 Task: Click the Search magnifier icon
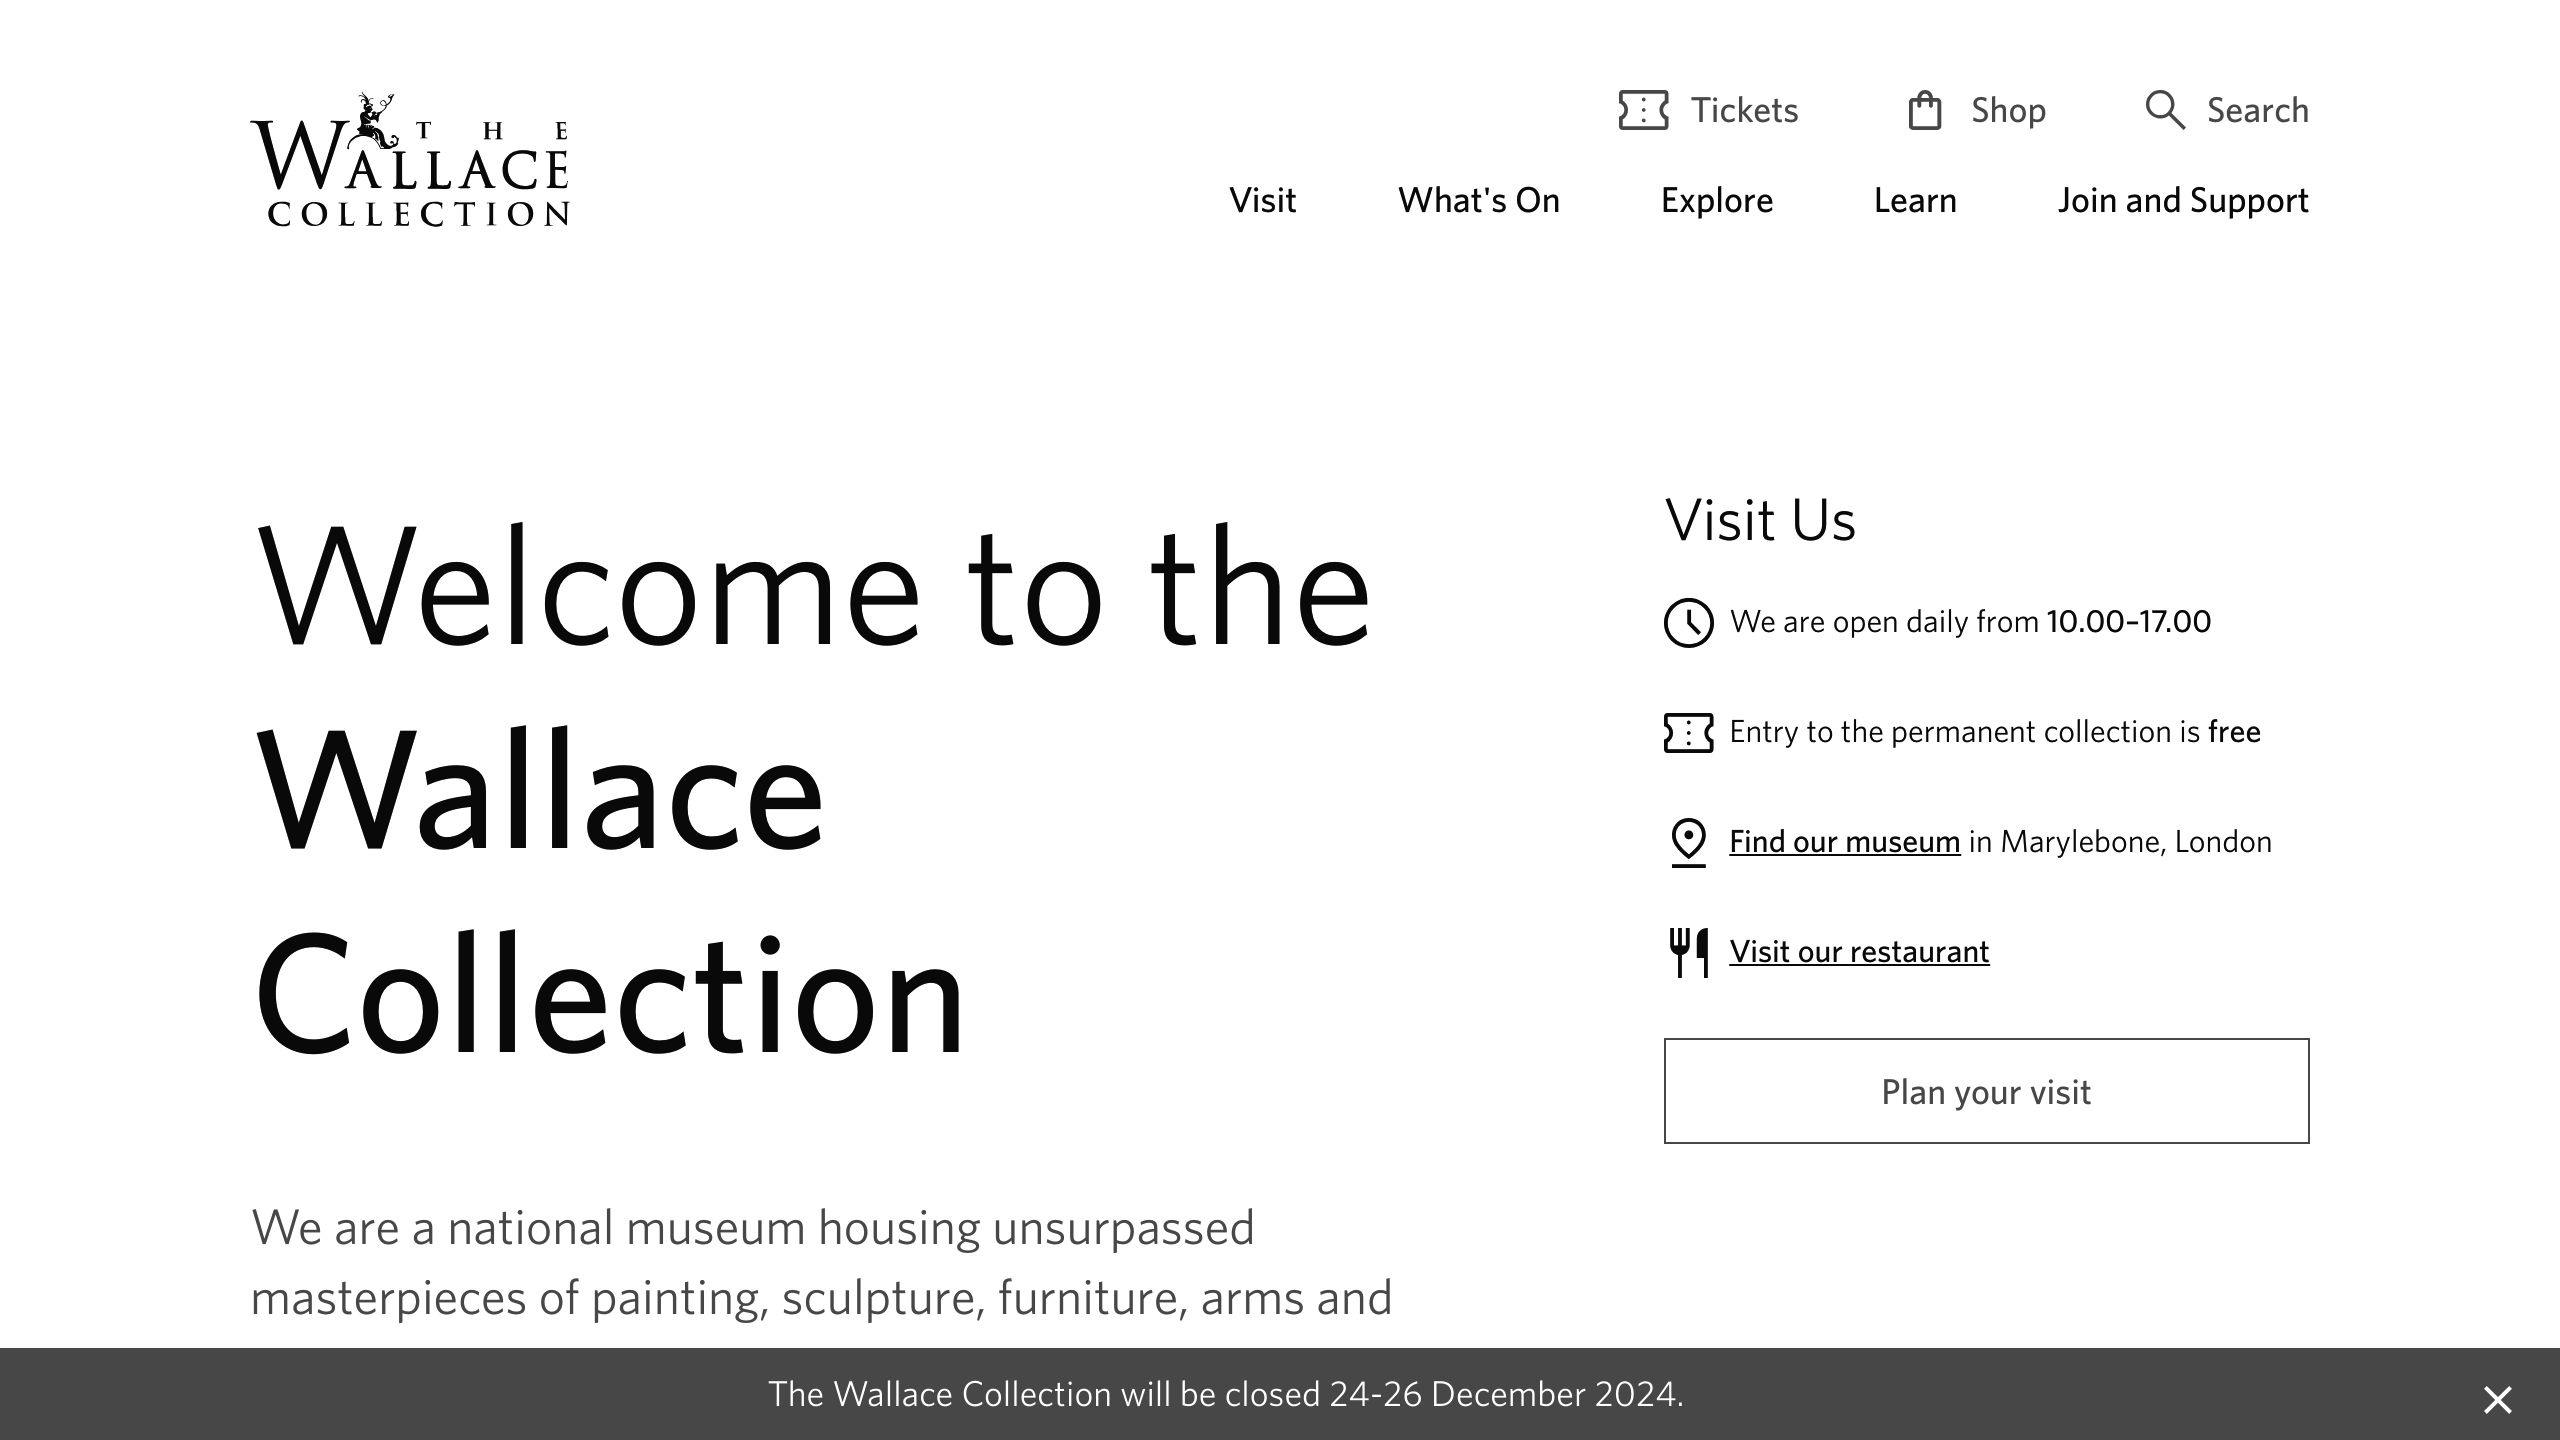pyautogui.click(x=2165, y=110)
